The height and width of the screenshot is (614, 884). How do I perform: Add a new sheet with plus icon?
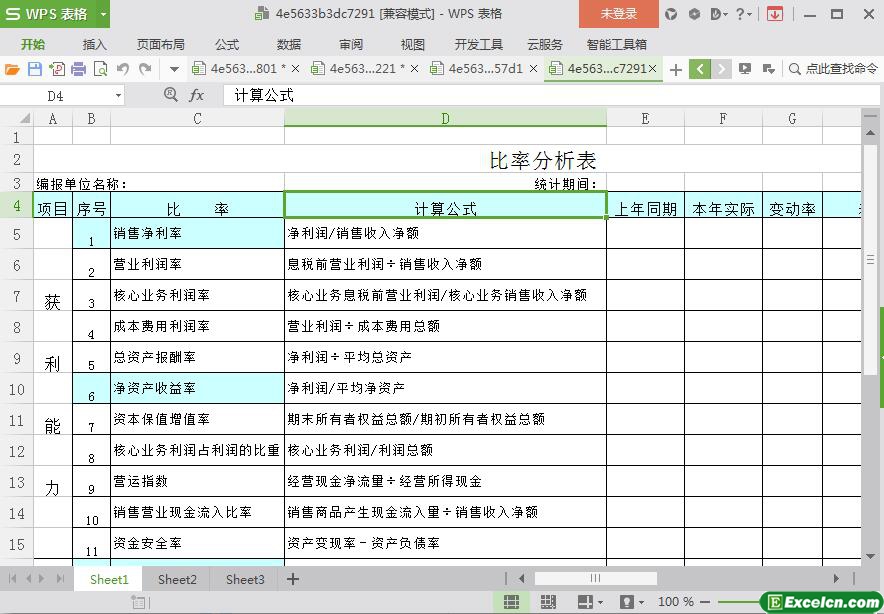coord(293,579)
